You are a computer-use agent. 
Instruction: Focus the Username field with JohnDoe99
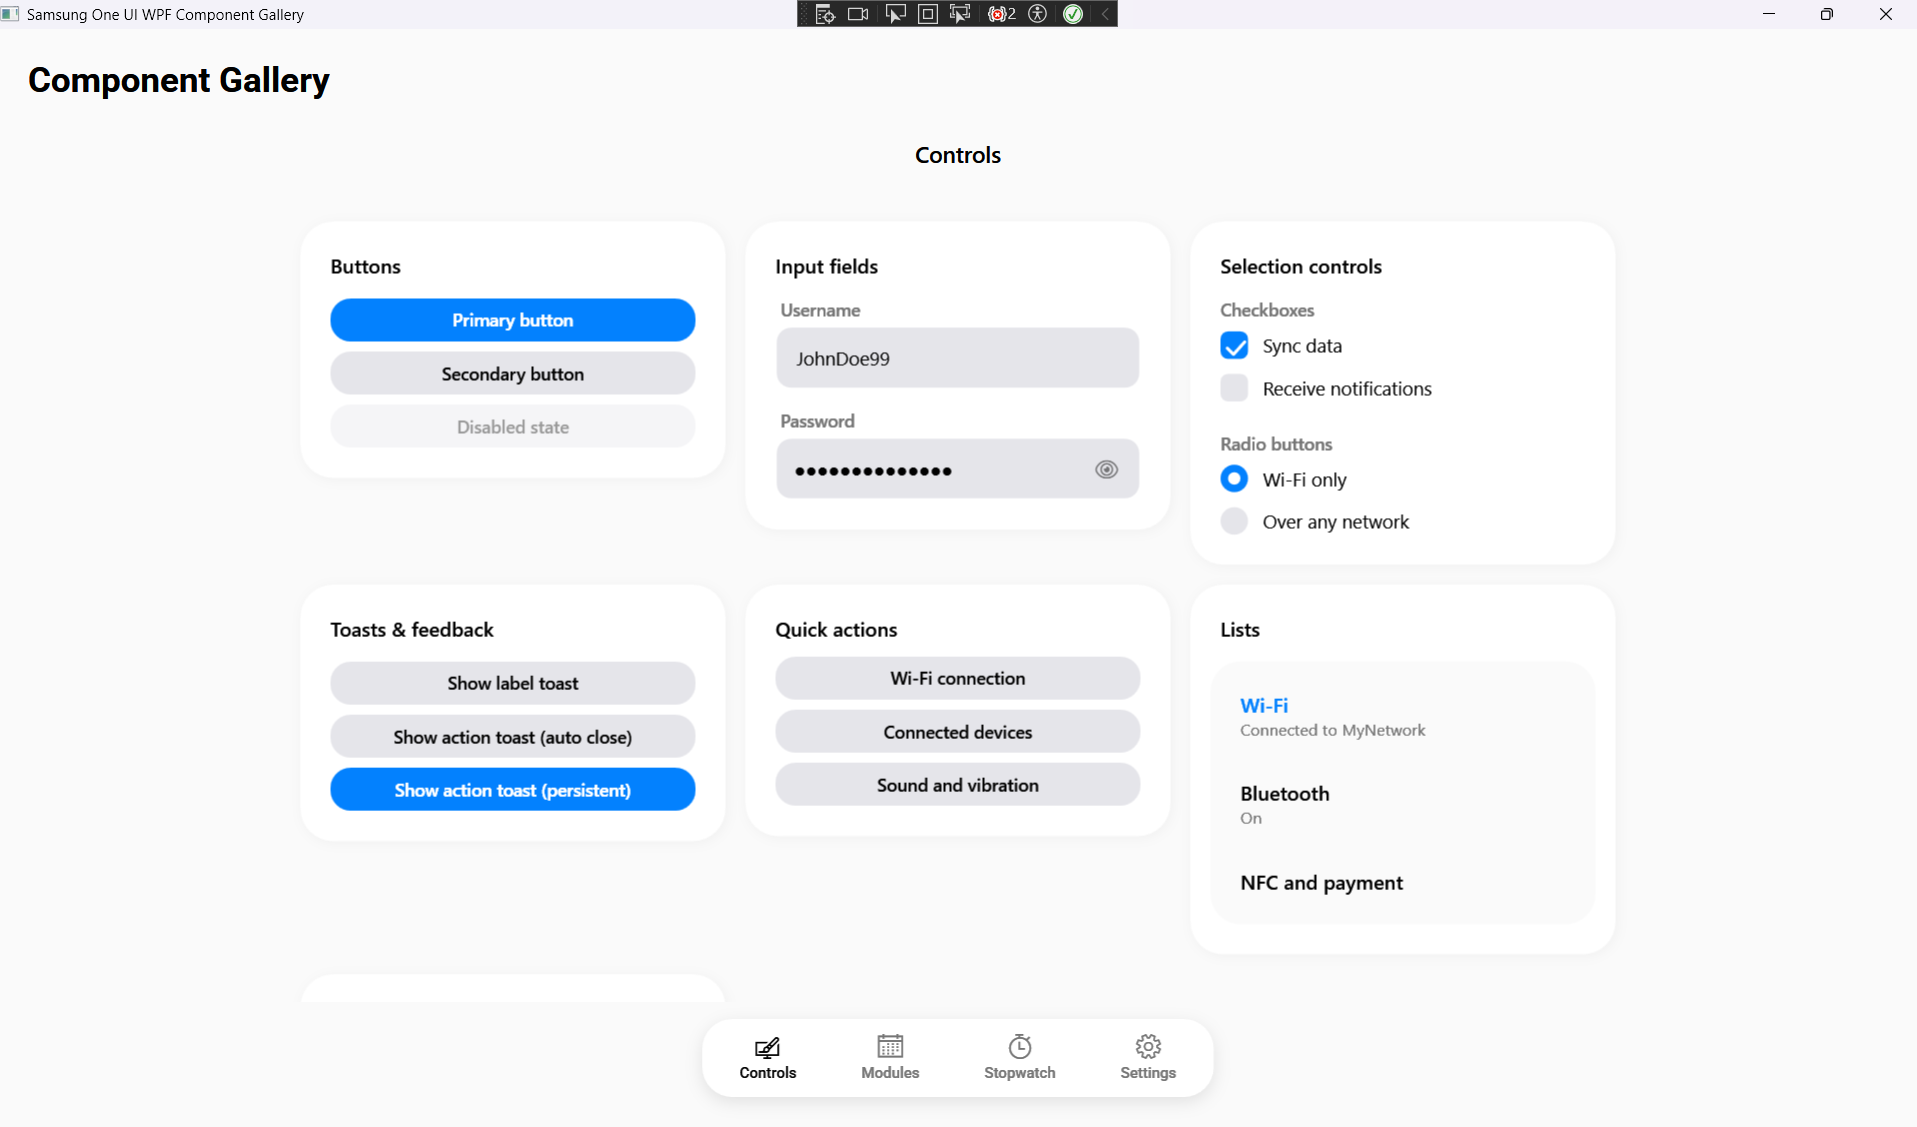pos(958,358)
